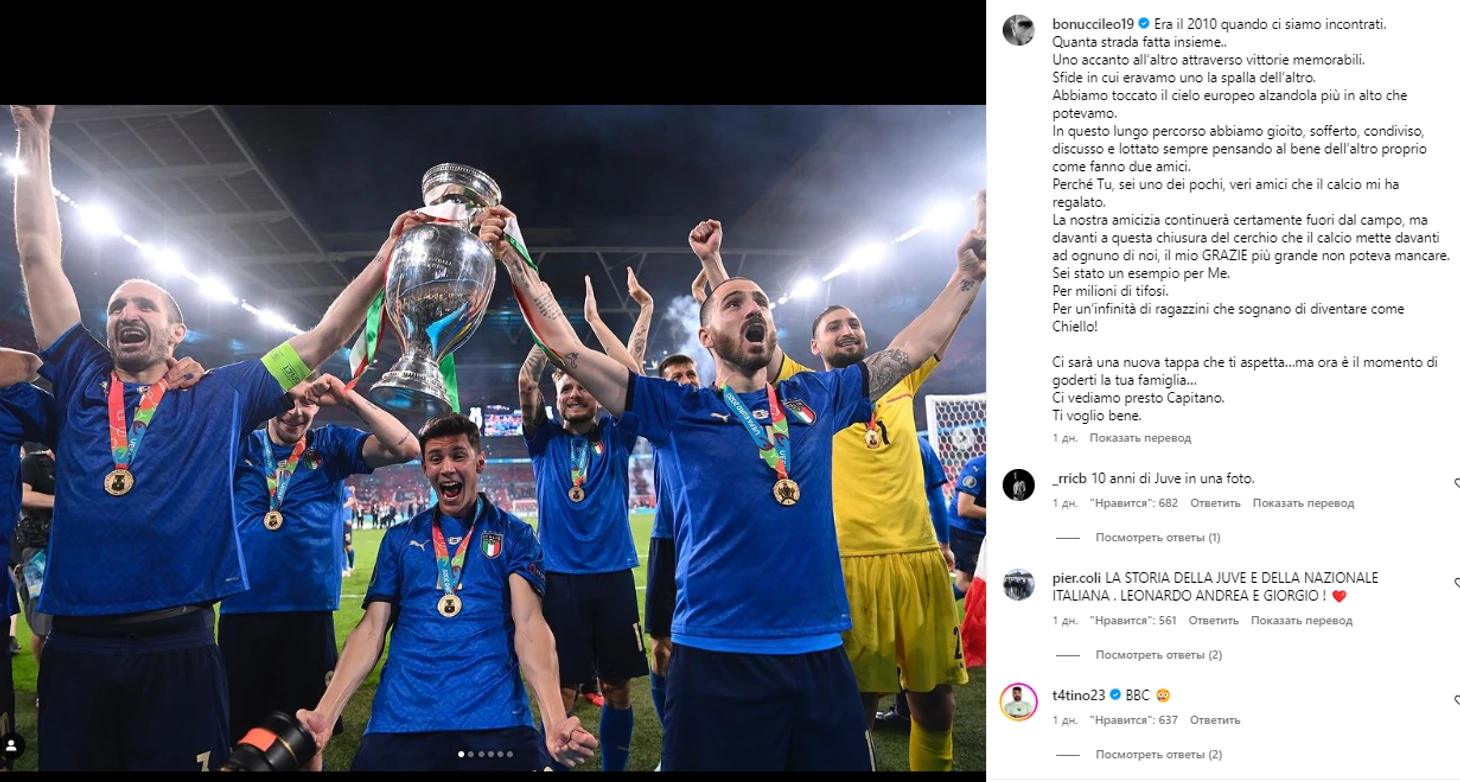
Task: Translate the pier.coli comment
Action: 1301,621
